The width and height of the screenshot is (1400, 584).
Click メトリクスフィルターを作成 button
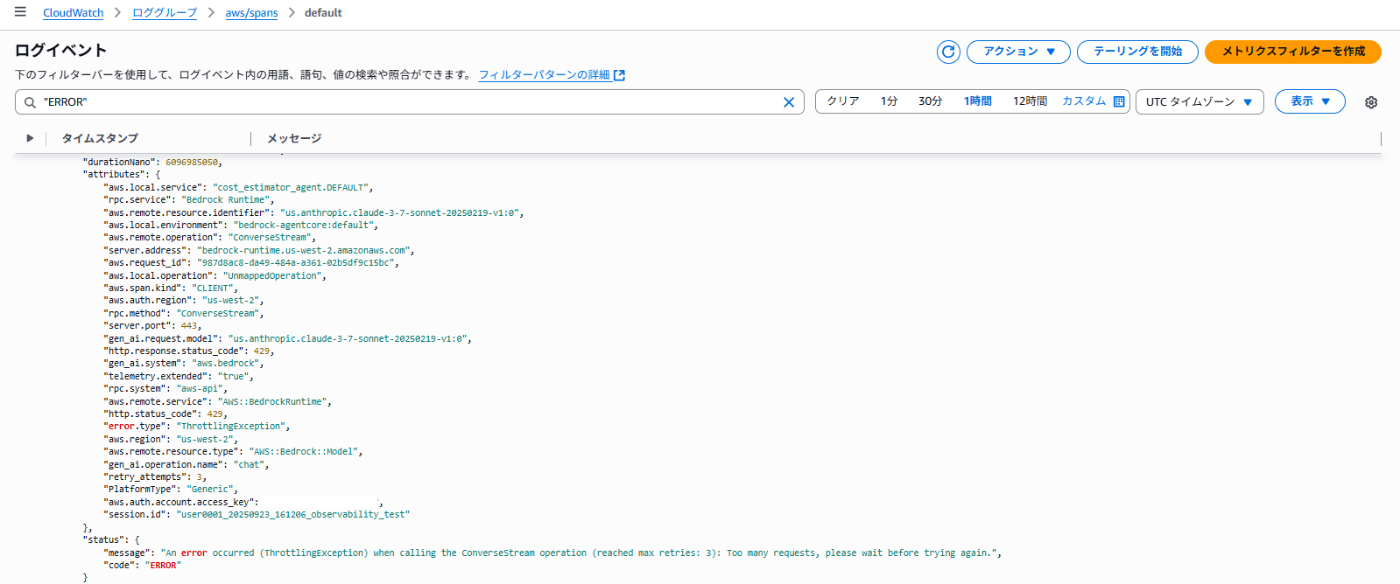pos(1293,52)
